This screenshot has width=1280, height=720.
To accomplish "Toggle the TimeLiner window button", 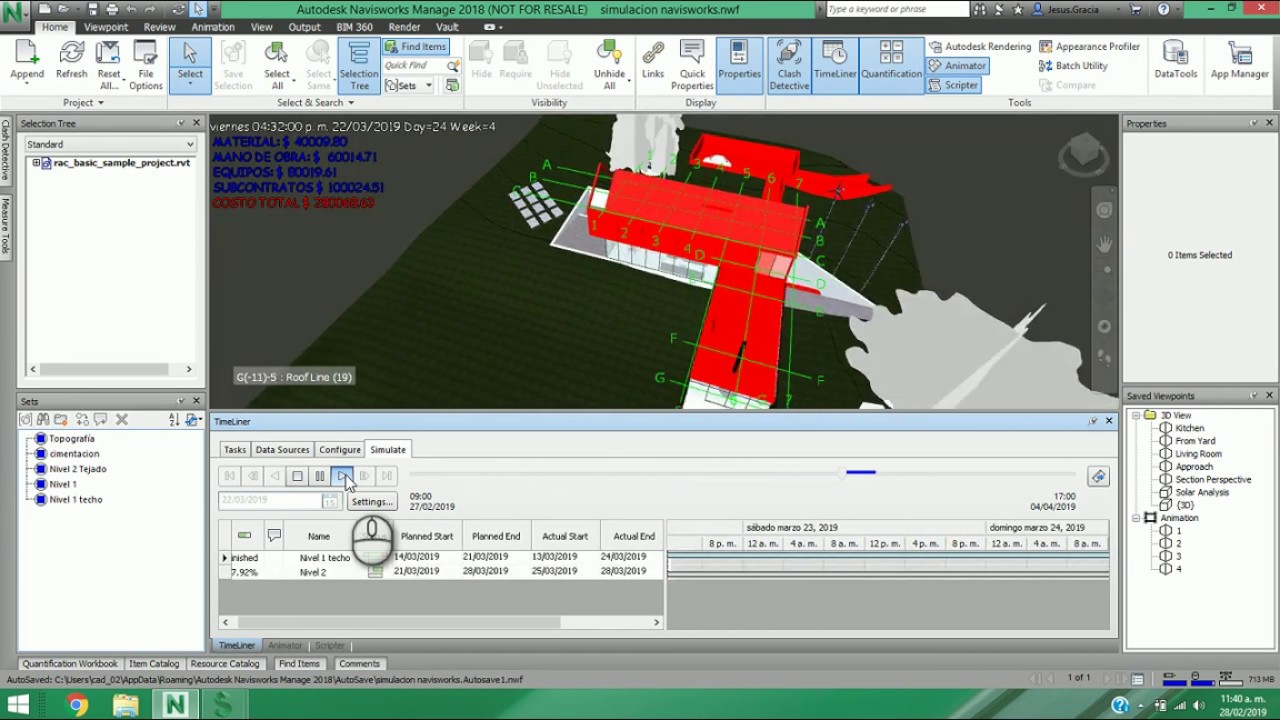I will (835, 65).
